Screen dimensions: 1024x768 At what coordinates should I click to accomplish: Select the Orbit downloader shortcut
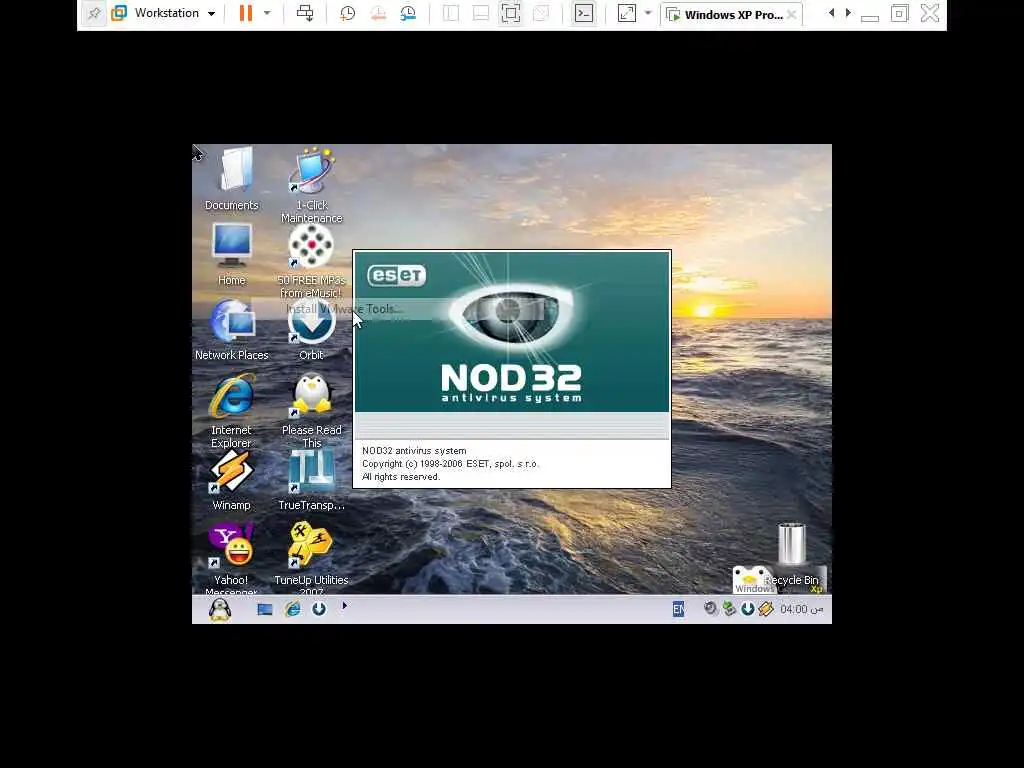312,330
